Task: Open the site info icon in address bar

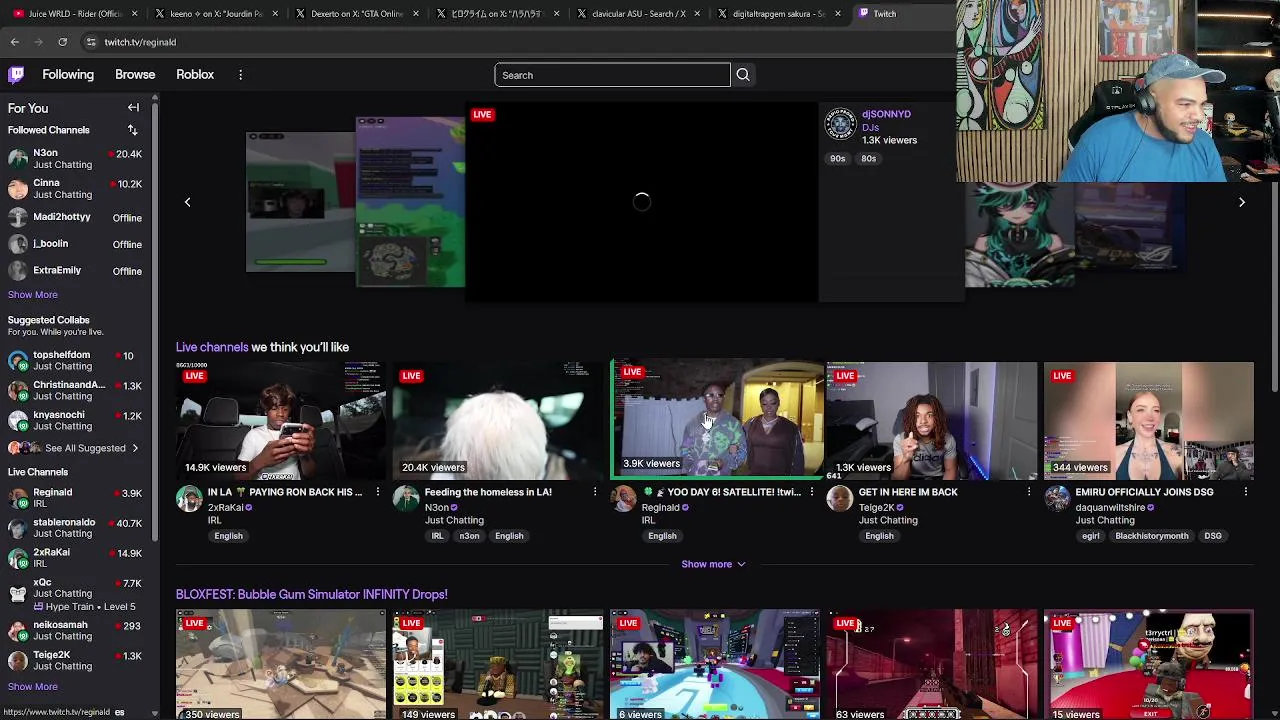Action: tap(91, 42)
